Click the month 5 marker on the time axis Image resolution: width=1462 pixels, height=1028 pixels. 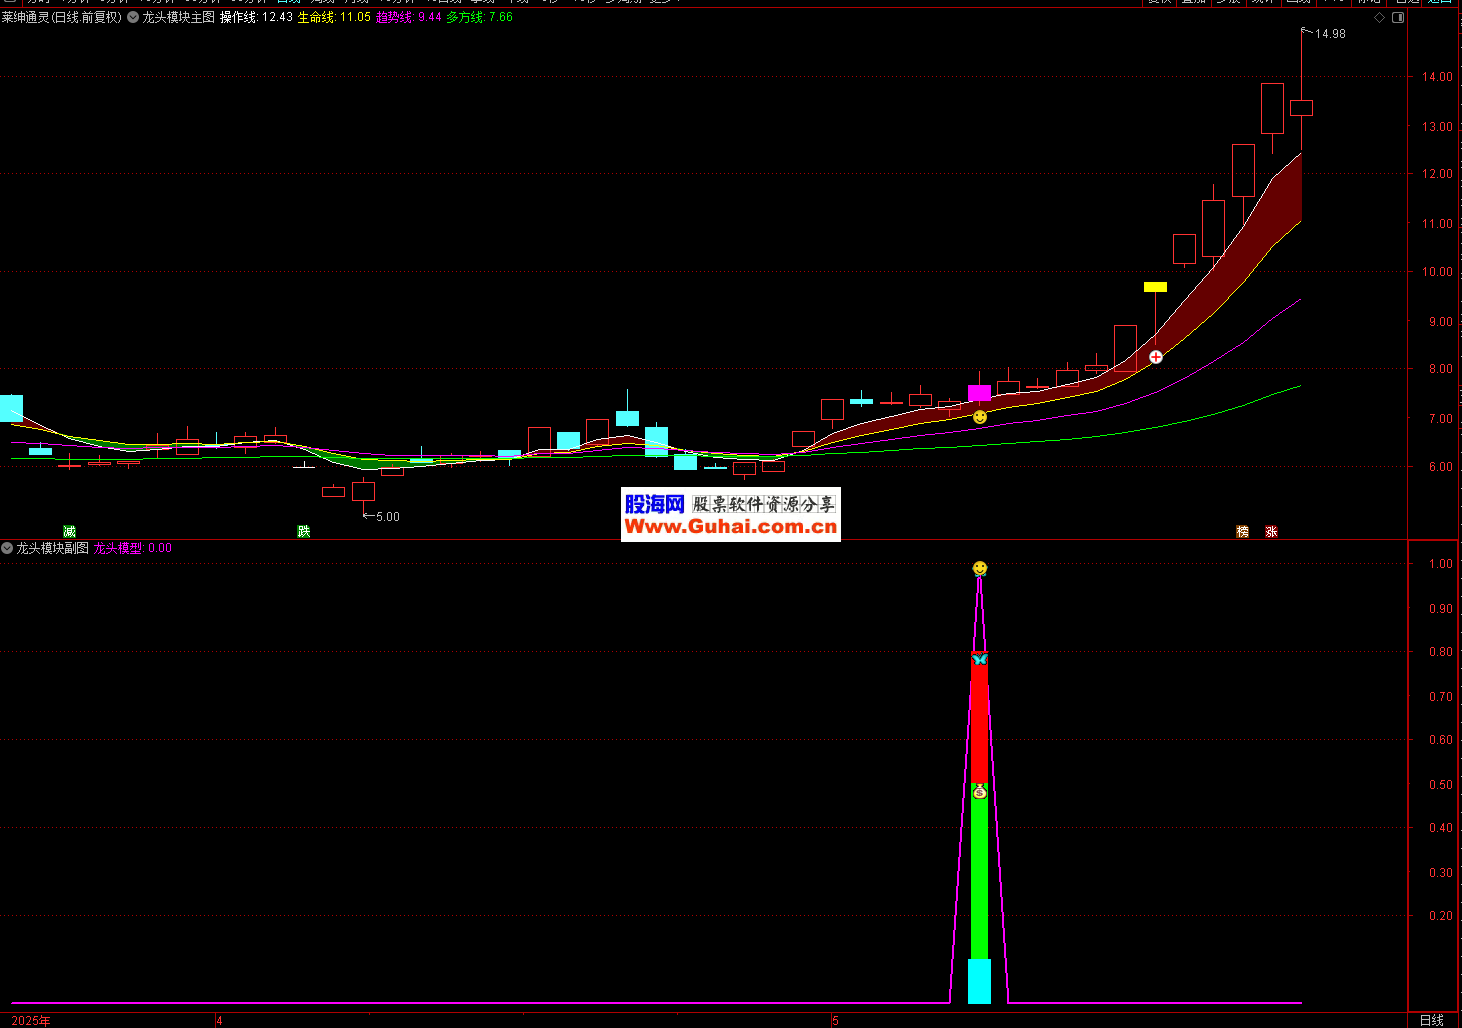(835, 1020)
